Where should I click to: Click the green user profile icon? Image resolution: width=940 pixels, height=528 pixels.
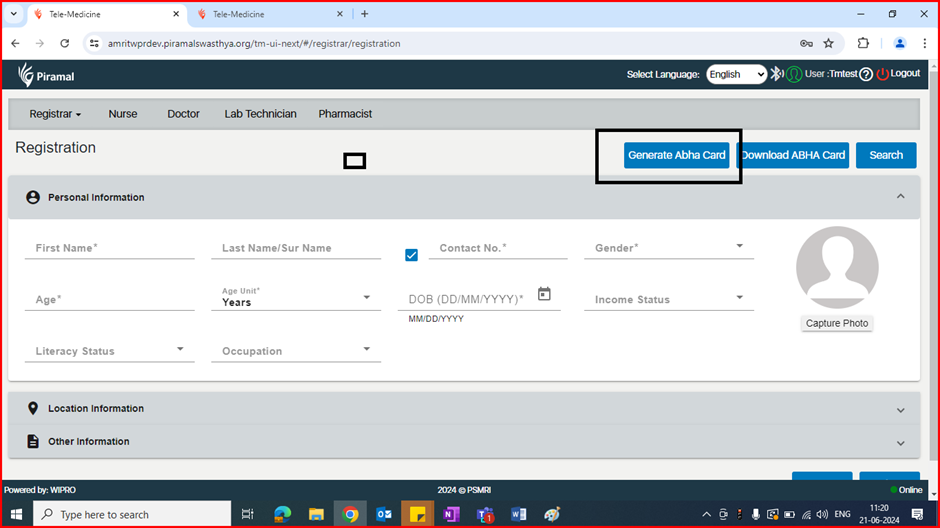pyautogui.click(x=794, y=74)
